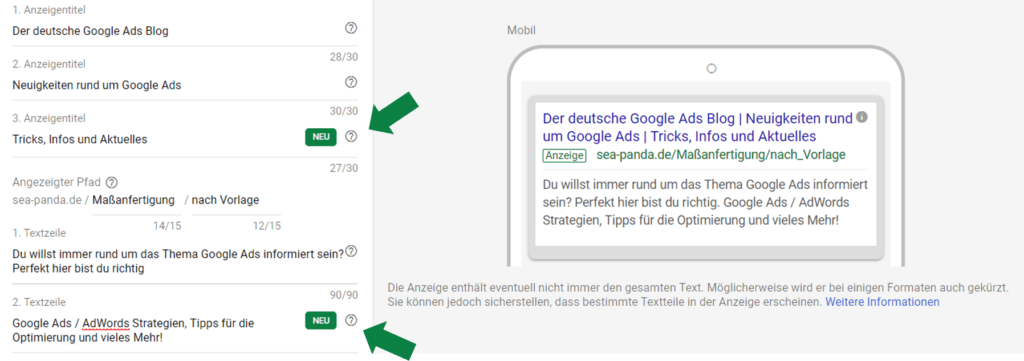Edit headline 'Tricks, Infos und Aktuelles'
The width and height of the screenshot is (1024, 361).
tap(80, 139)
